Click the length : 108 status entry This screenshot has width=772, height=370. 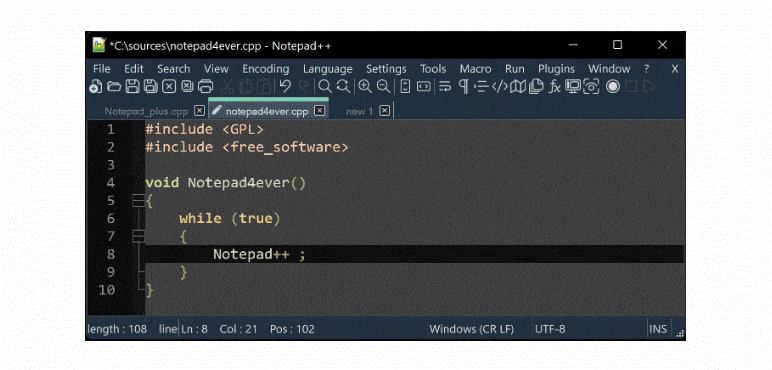click(117, 329)
